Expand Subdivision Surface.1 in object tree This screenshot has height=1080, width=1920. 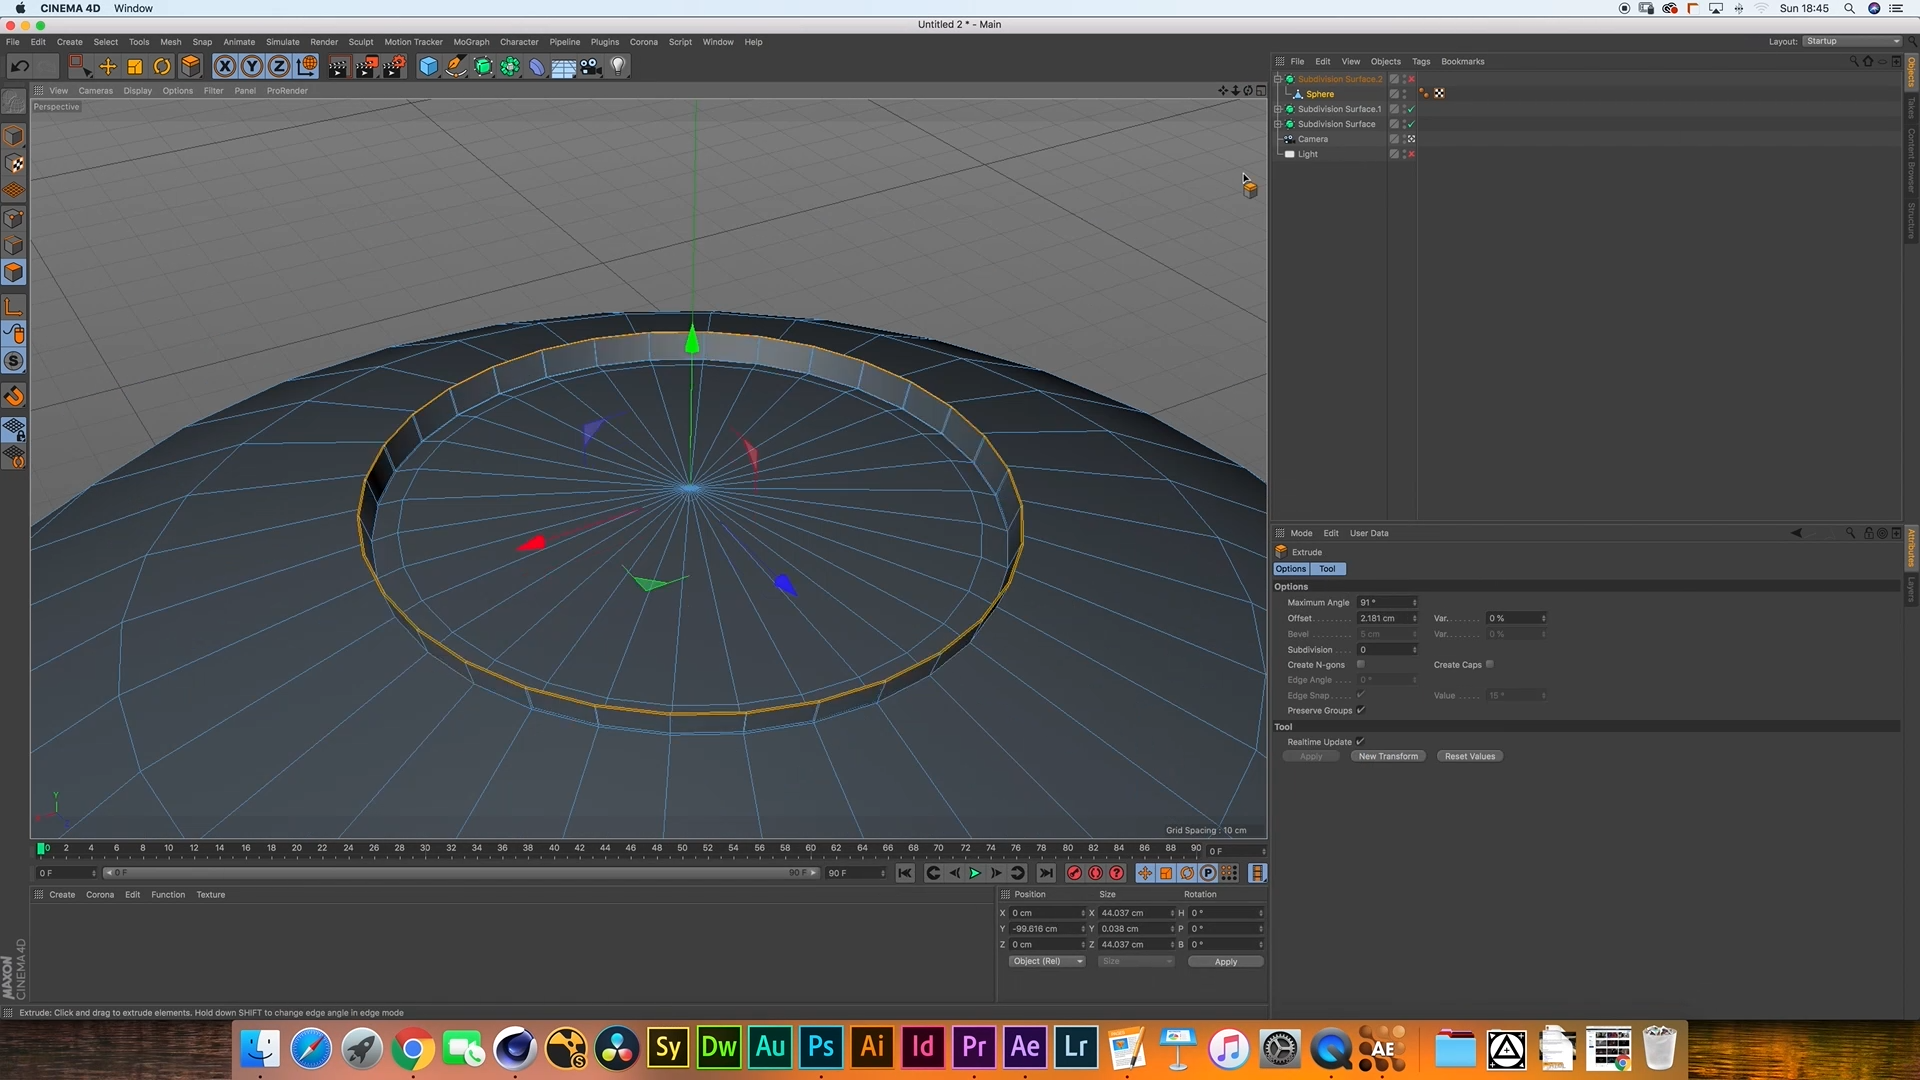1278,109
